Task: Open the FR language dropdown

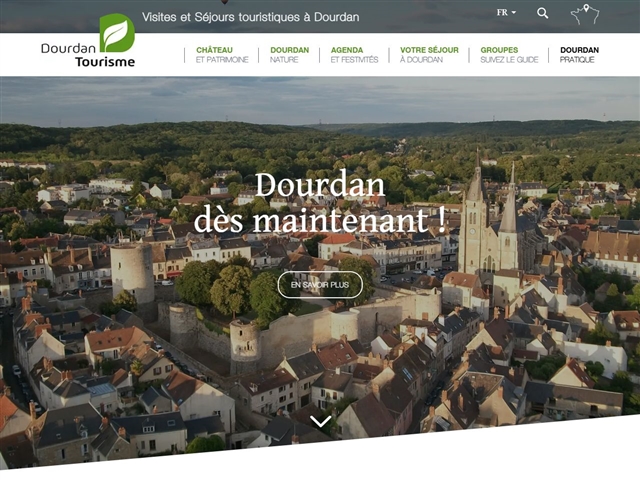Action: point(506,13)
